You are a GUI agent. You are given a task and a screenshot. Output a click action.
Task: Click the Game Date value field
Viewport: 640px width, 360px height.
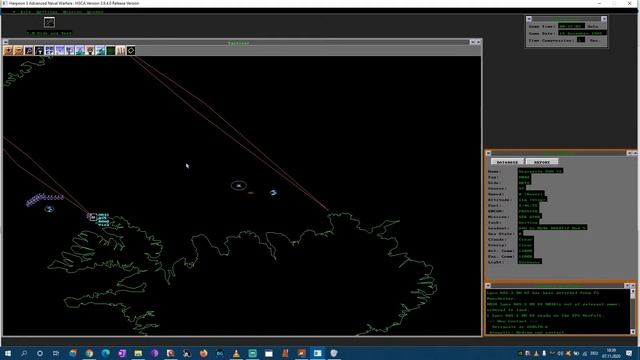[582, 33]
